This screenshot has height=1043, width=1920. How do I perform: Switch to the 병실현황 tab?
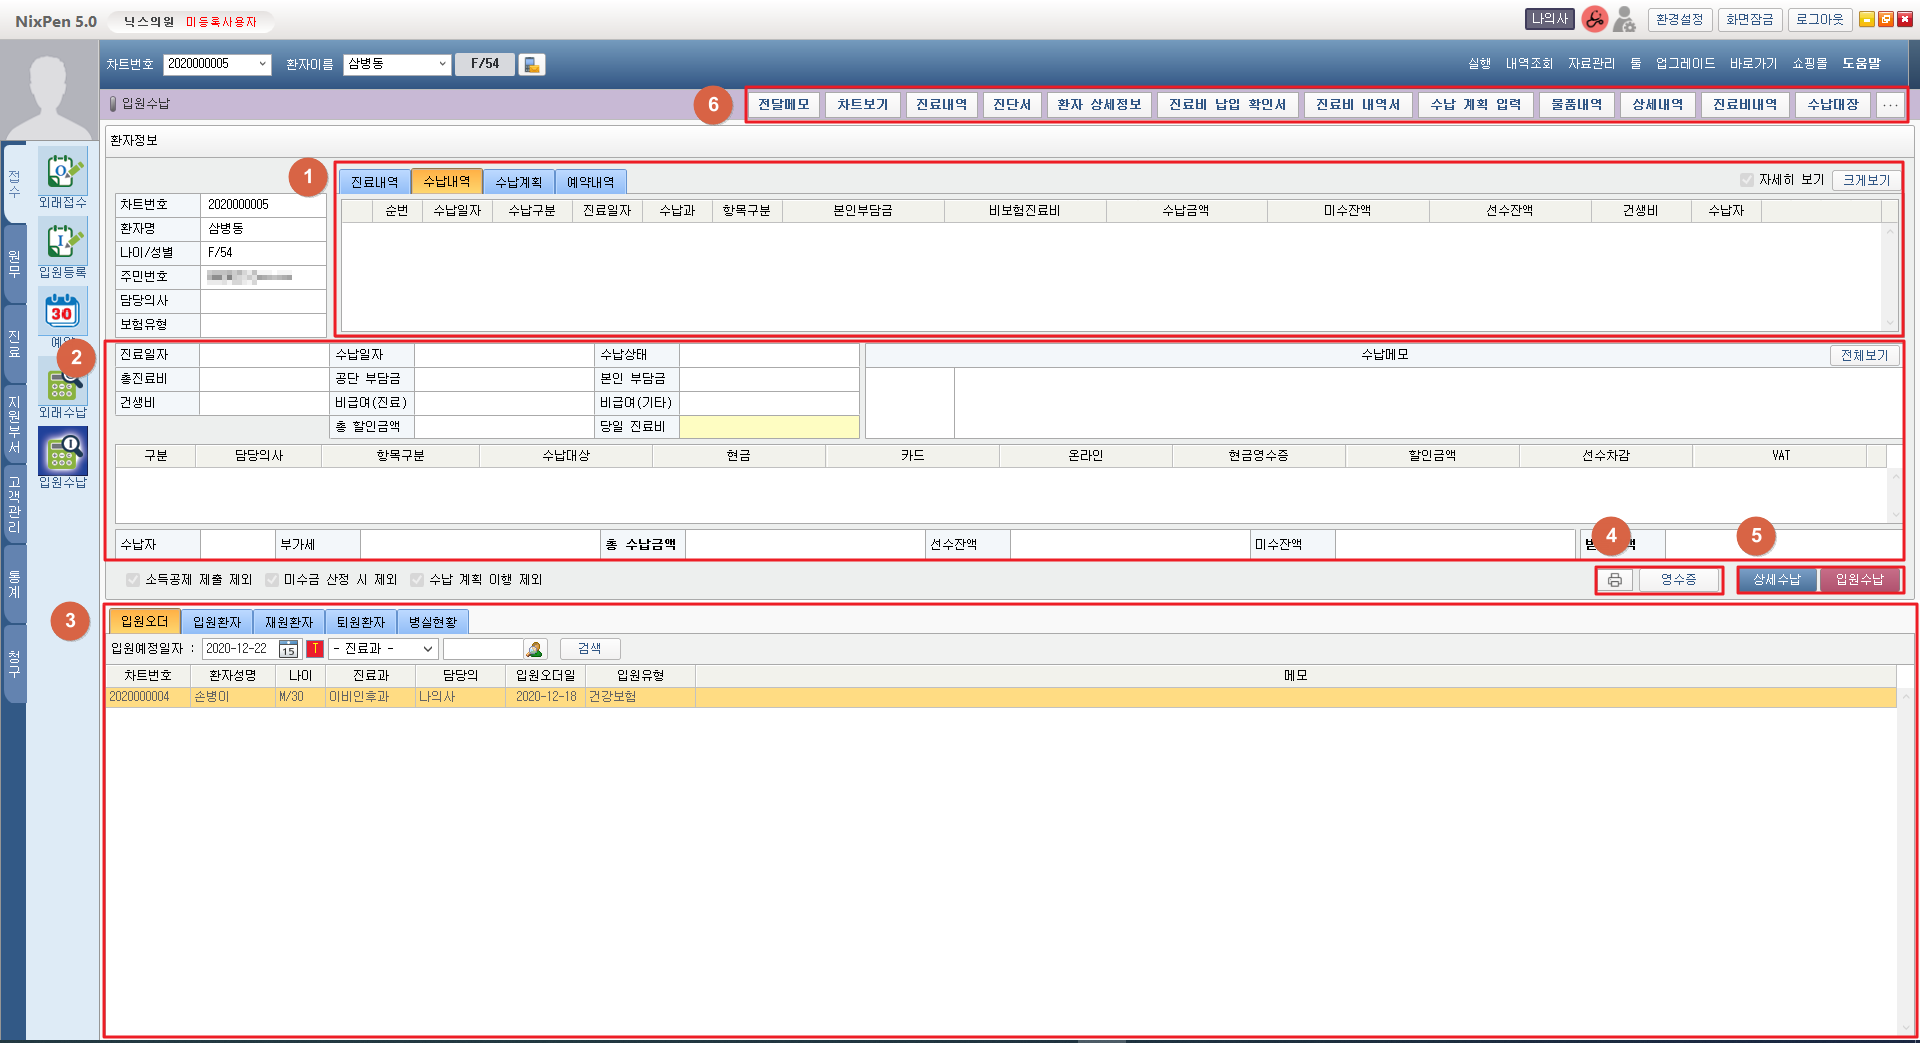pos(432,622)
